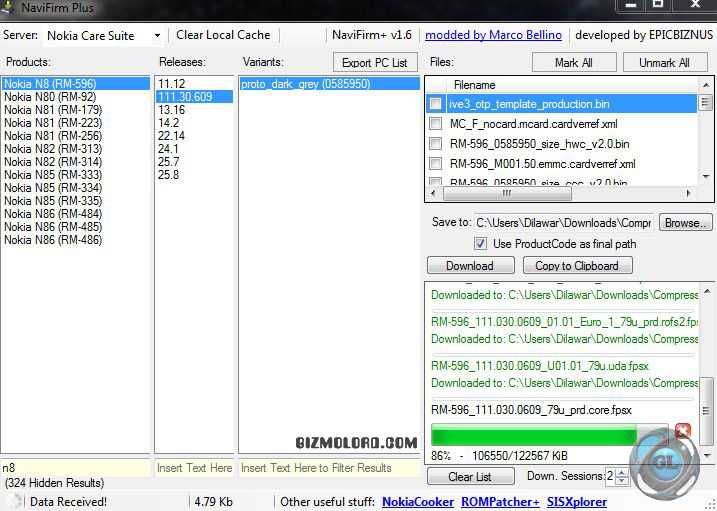Toggle Use ProductCode as final path
The image size is (717, 511).
click(x=480, y=243)
